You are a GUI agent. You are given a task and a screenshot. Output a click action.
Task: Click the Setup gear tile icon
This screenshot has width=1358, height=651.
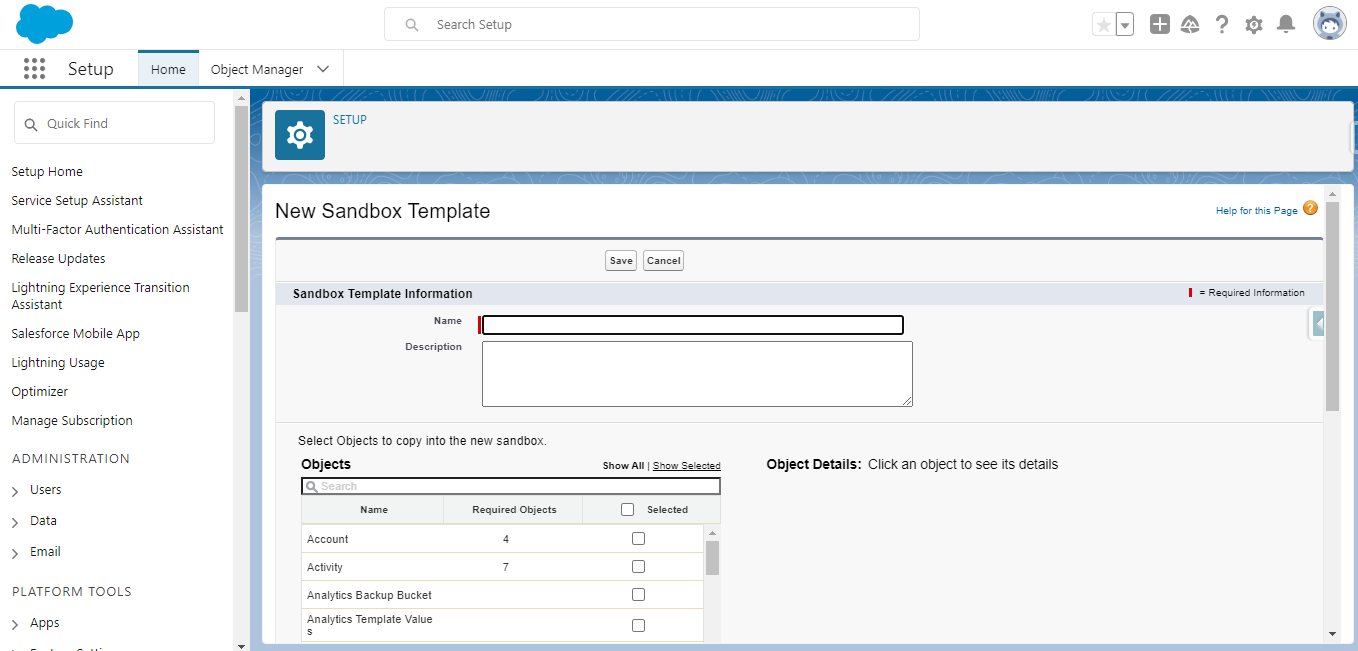pos(300,135)
